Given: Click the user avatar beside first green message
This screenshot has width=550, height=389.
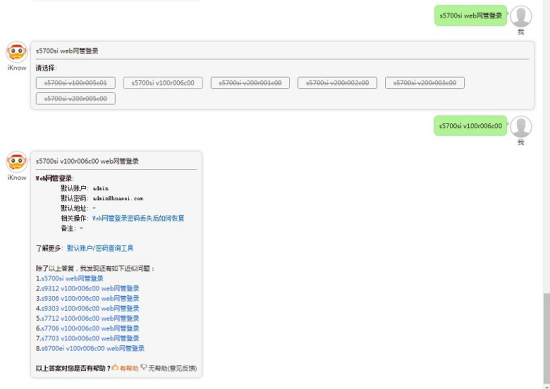Looking at the screenshot, I should (x=521, y=16).
